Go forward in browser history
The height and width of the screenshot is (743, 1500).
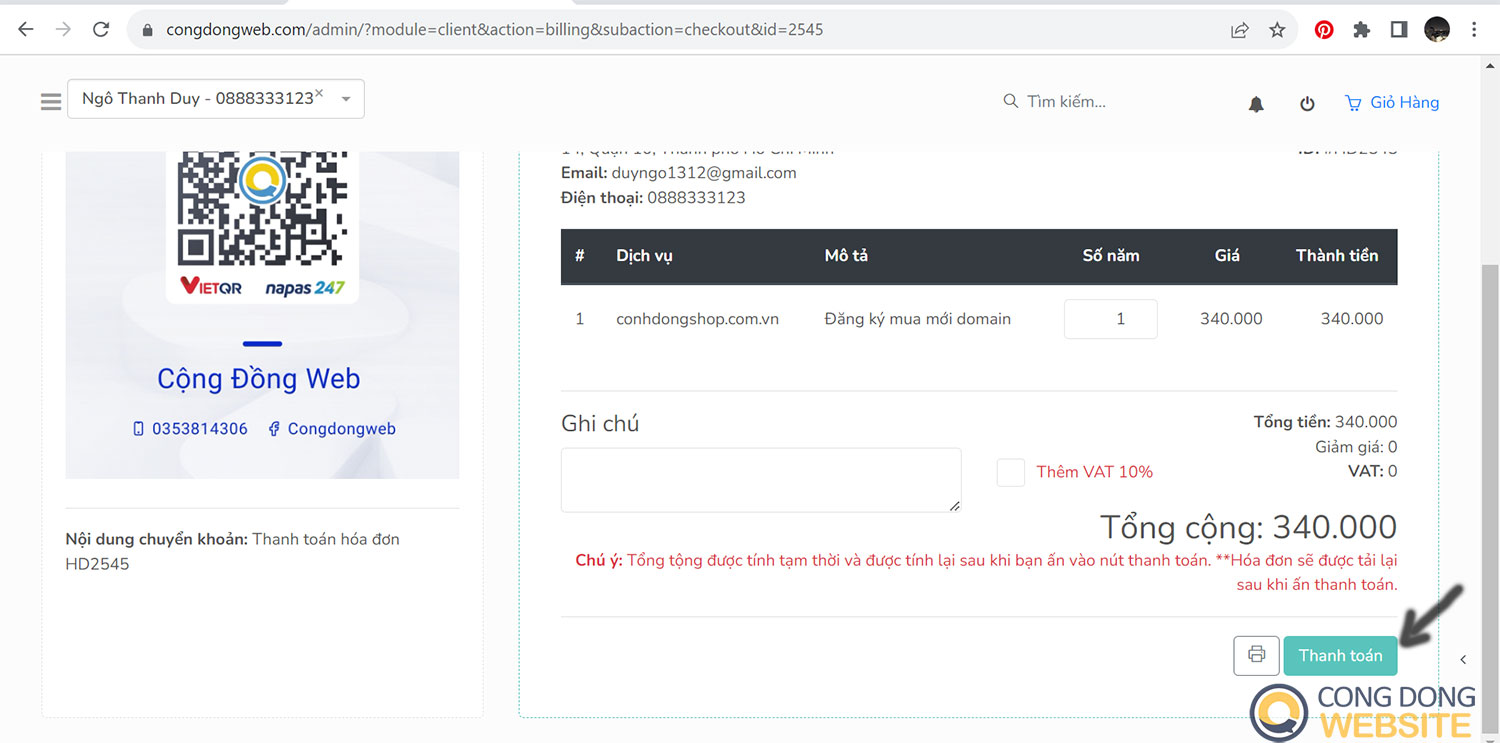(x=63, y=29)
